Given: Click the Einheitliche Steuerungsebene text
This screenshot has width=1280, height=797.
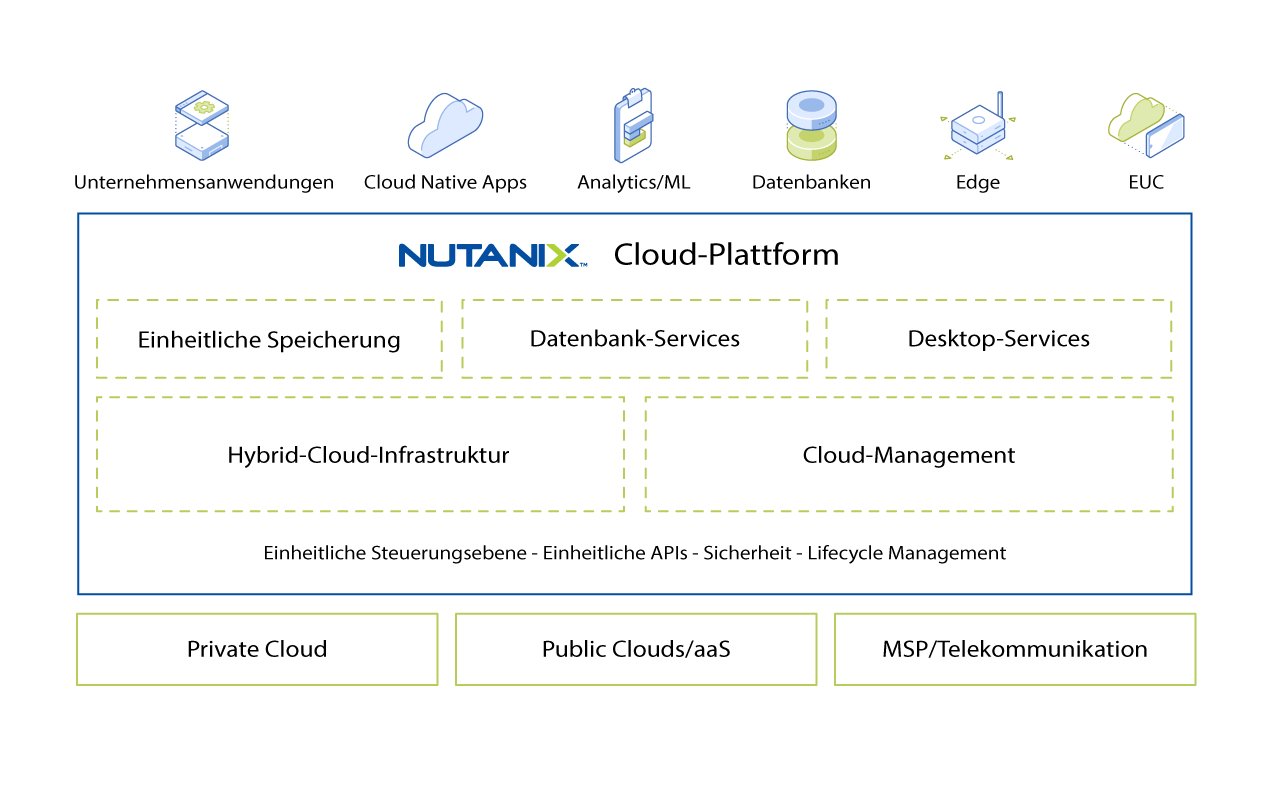Looking at the screenshot, I should tap(395, 552).
